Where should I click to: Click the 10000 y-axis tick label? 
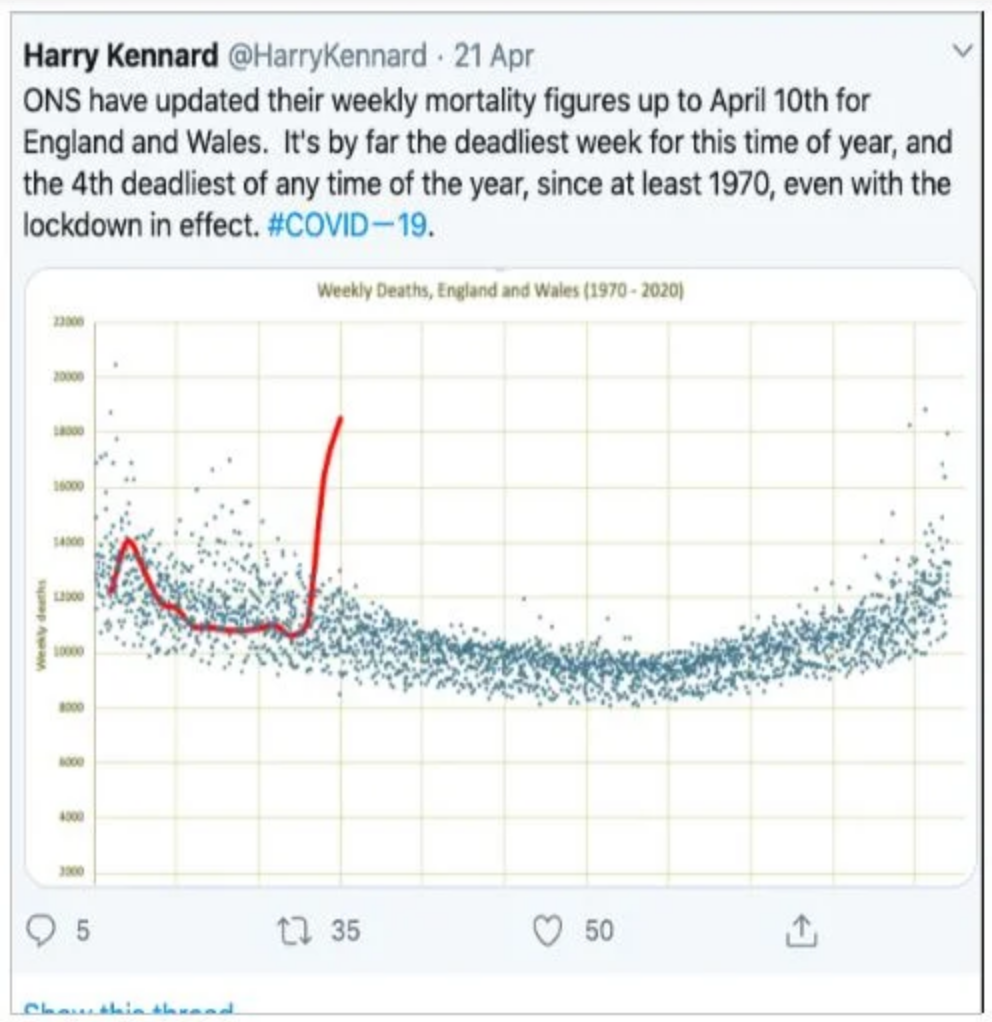(x=68, y=652)
